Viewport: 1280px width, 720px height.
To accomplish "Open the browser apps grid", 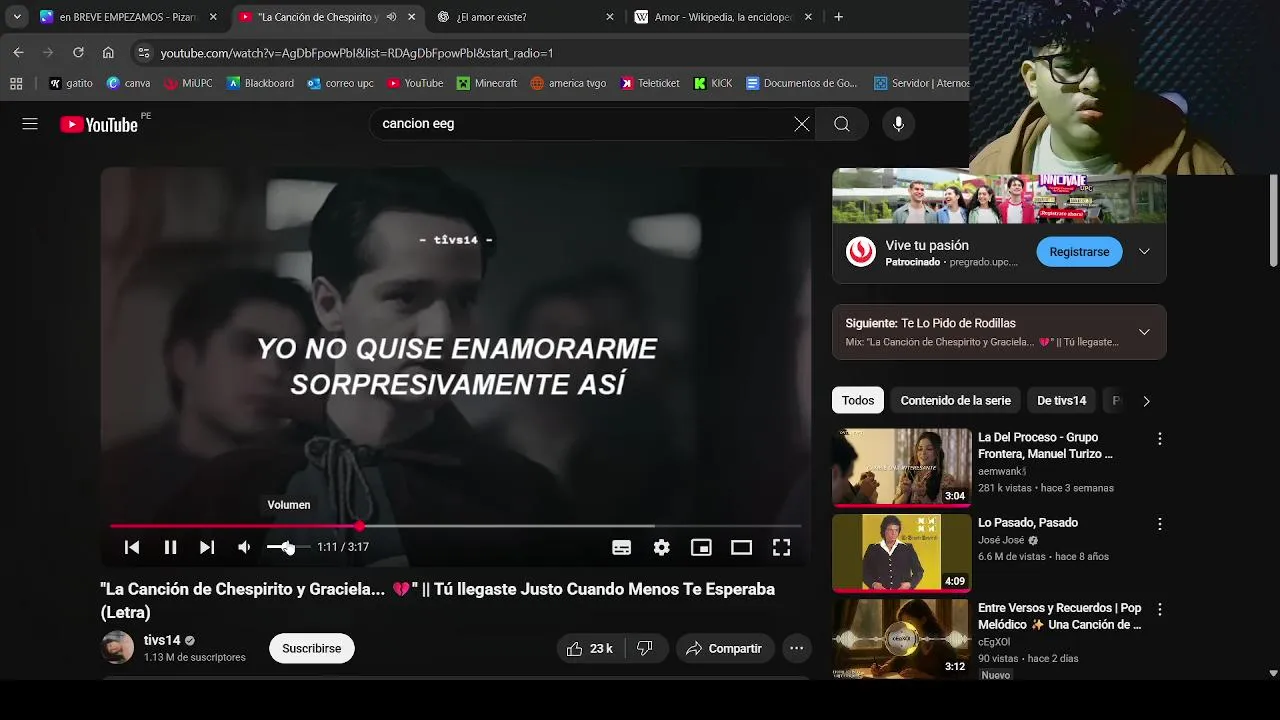I will coord(16,83).
